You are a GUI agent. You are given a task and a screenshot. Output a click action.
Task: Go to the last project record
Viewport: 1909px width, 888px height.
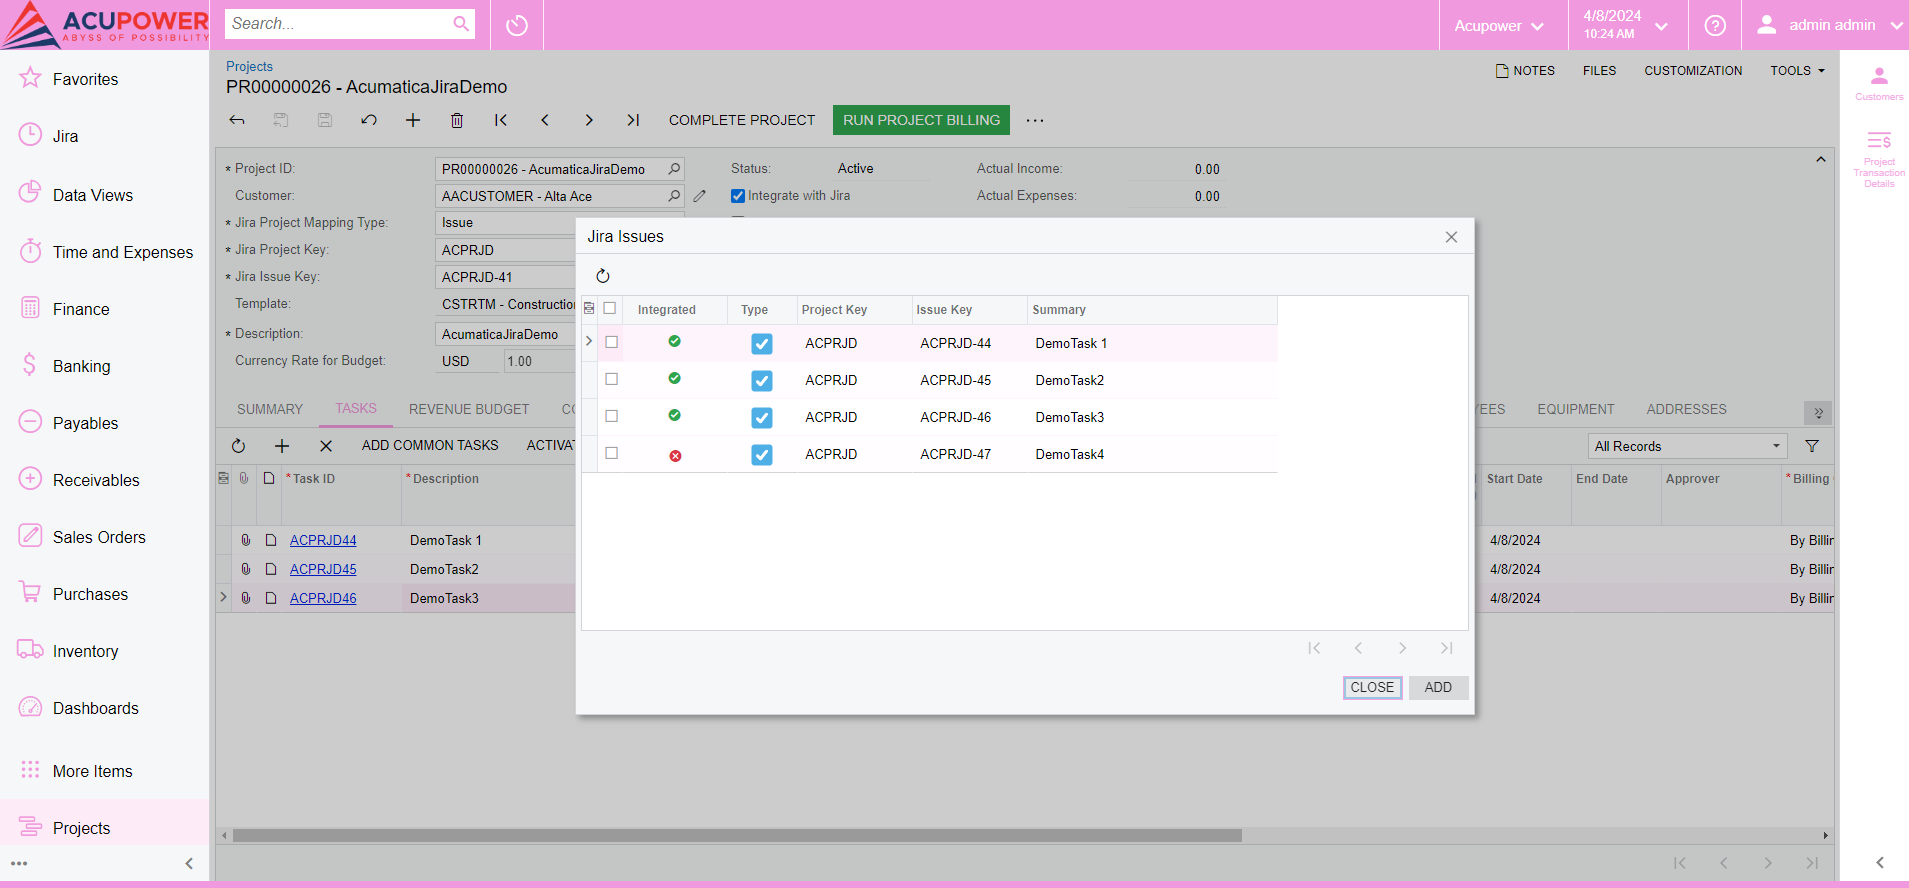tap(633, 120)
